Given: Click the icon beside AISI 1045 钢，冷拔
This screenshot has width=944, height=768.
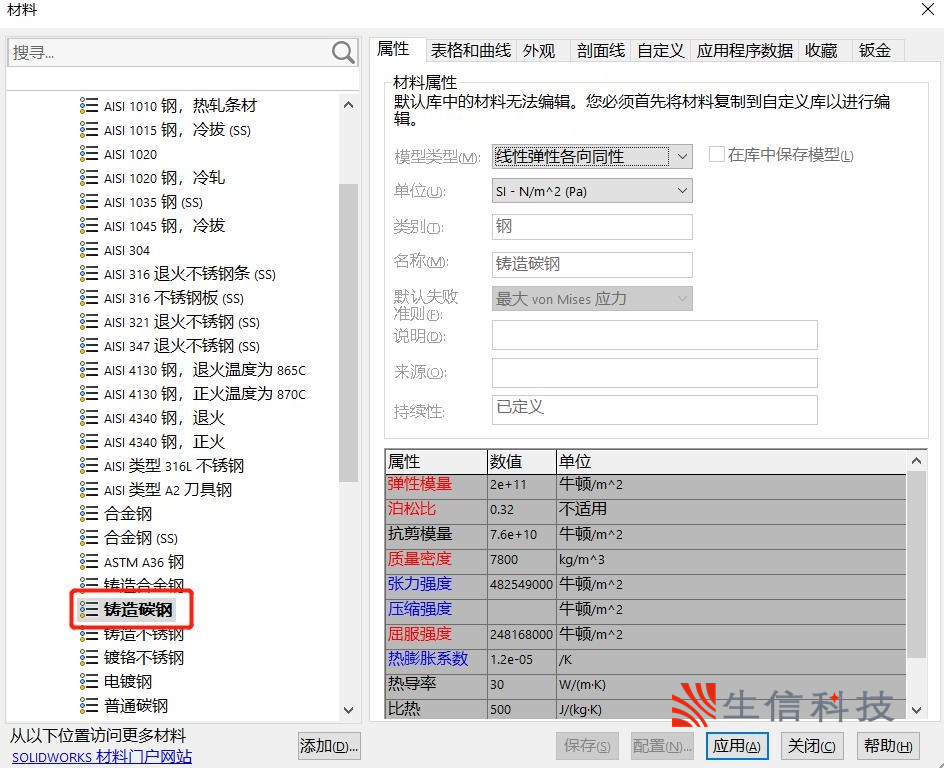Looking at the screenshot, I should click(x=88, y=226).
